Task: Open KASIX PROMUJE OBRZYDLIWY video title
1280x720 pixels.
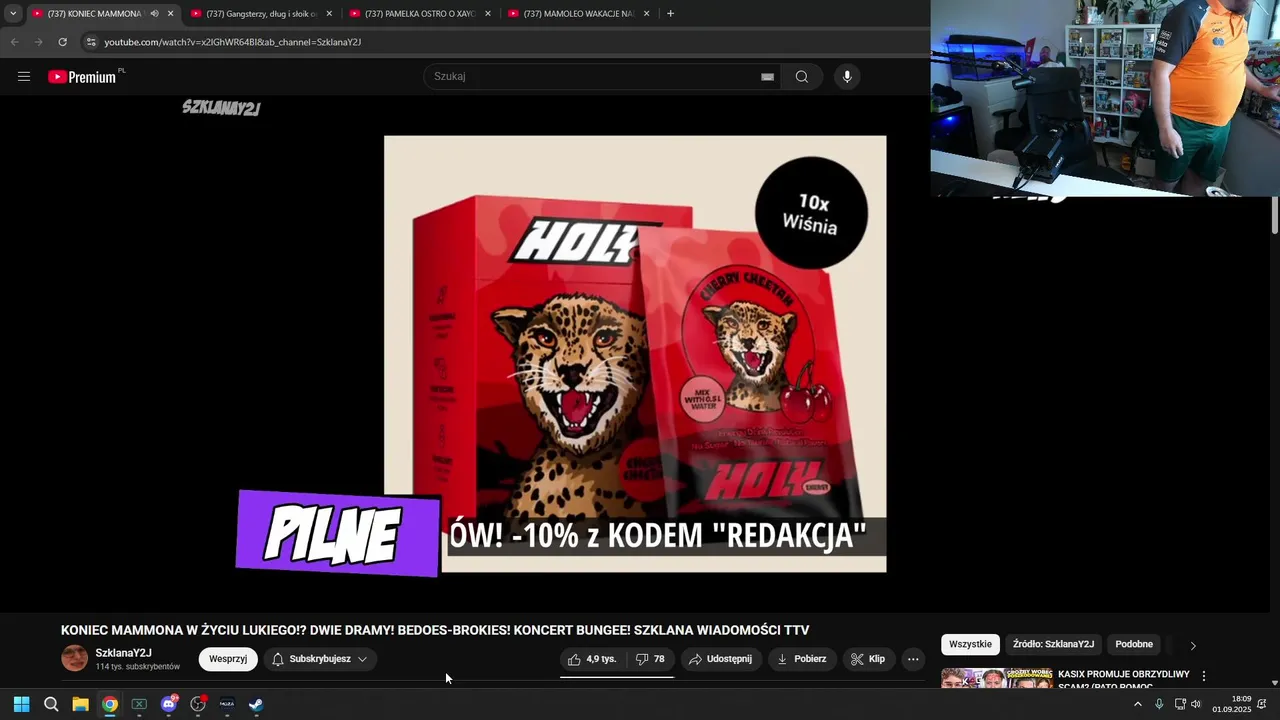Action: point(1124,680)
